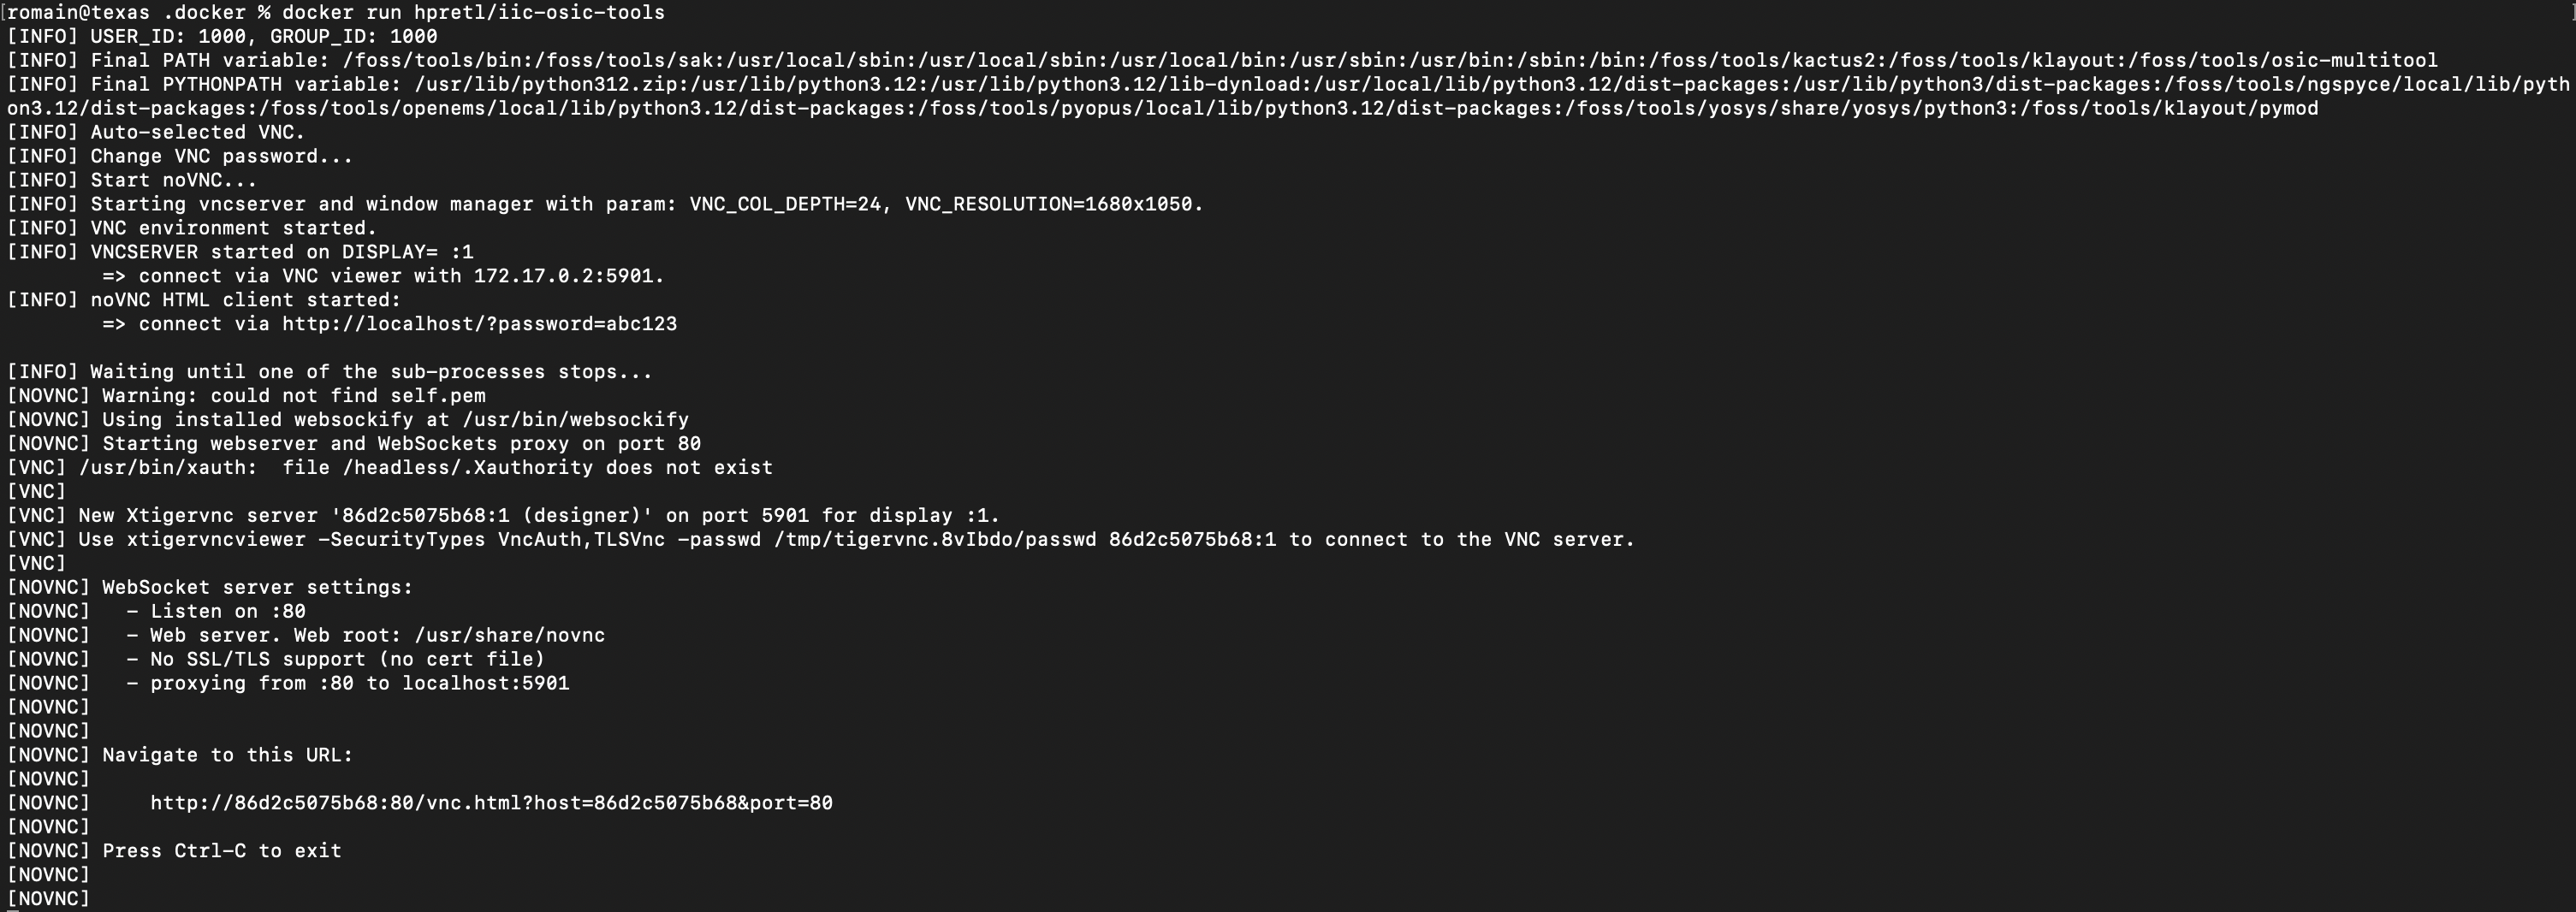
Task: Open the localhost password=abc123 URL
Action: [479, 324]
